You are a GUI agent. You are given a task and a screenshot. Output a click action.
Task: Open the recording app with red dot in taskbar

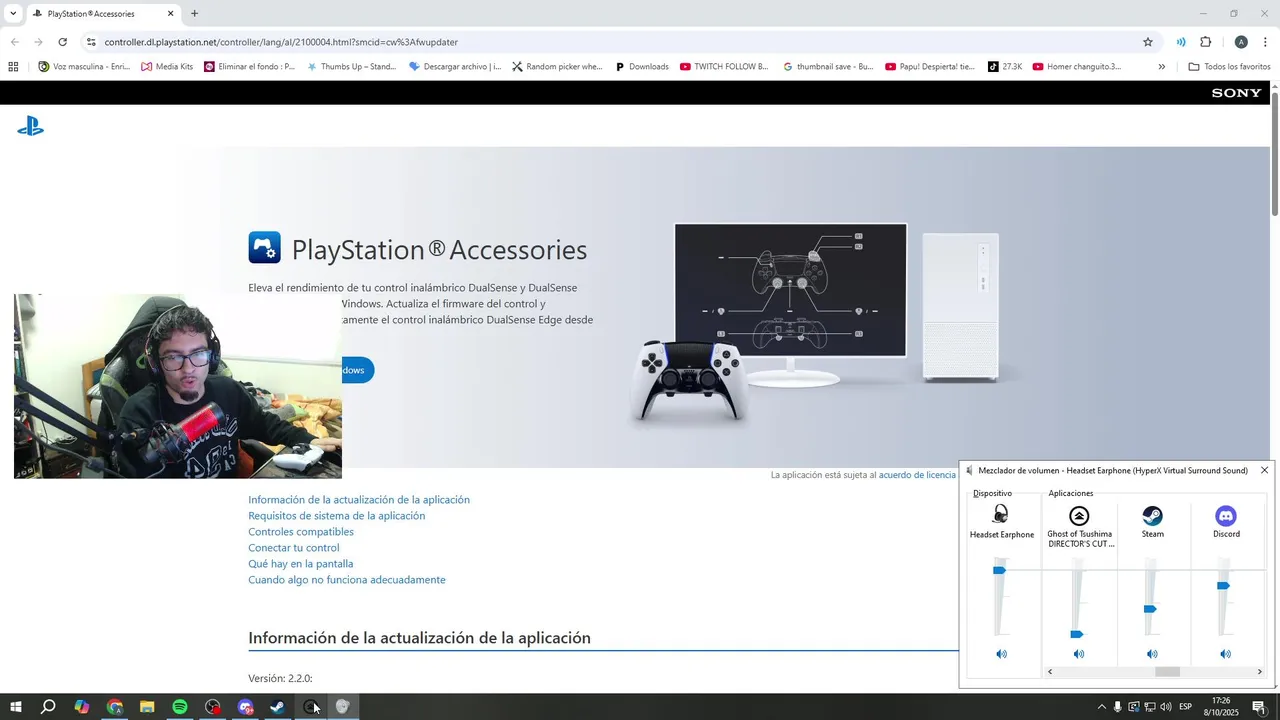[213, 707]
